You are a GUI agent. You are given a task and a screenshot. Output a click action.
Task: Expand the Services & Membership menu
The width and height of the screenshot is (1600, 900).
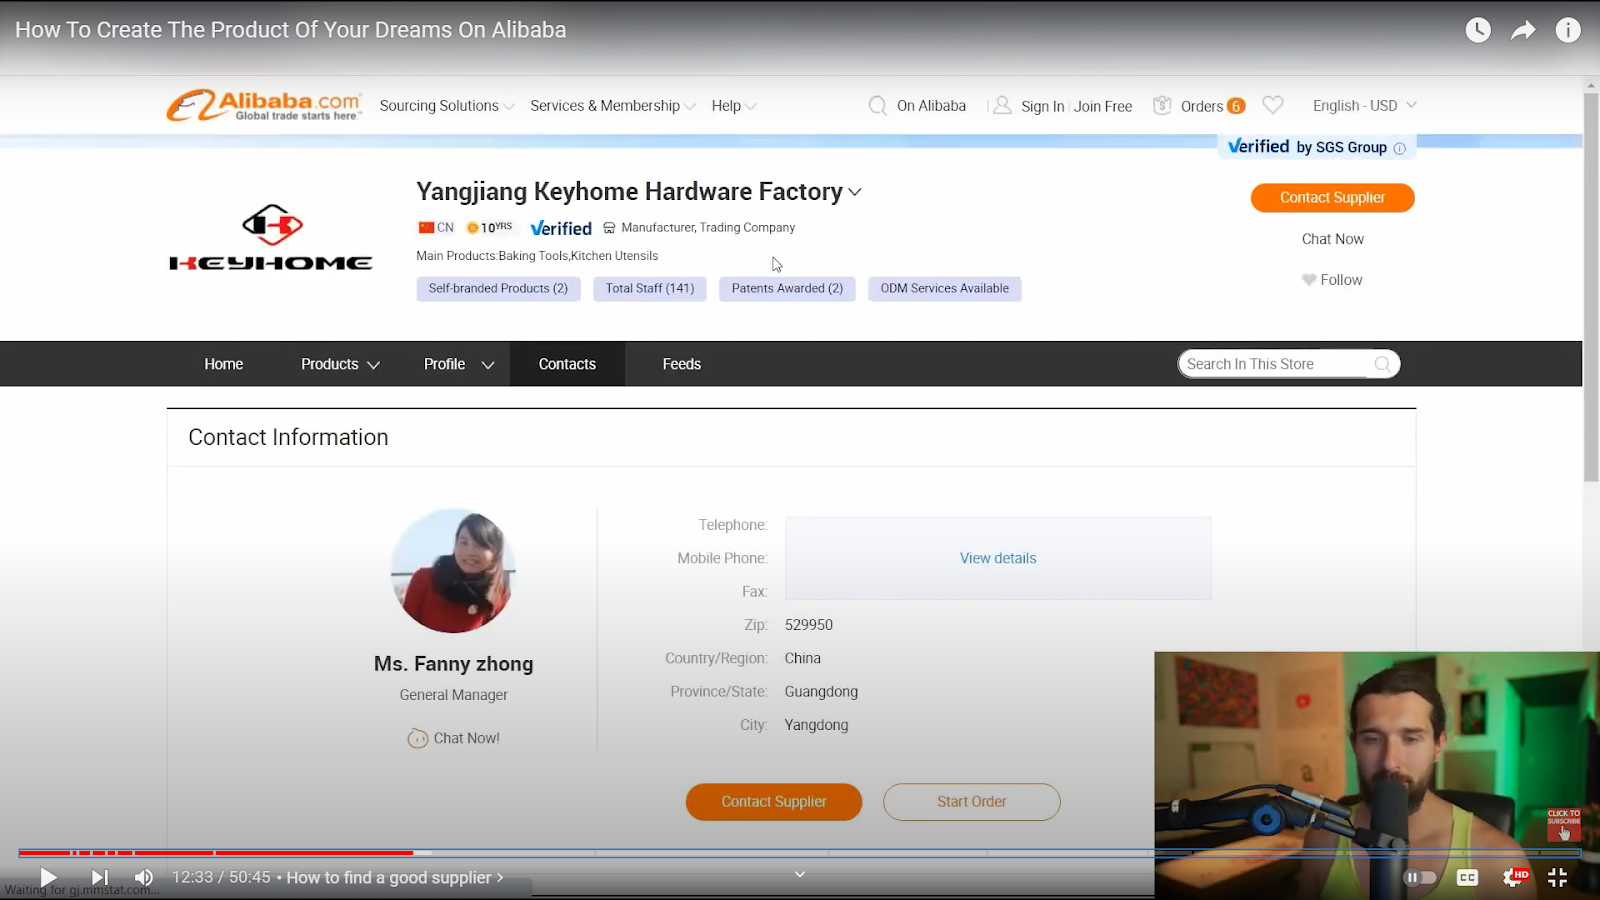(613, 106)
